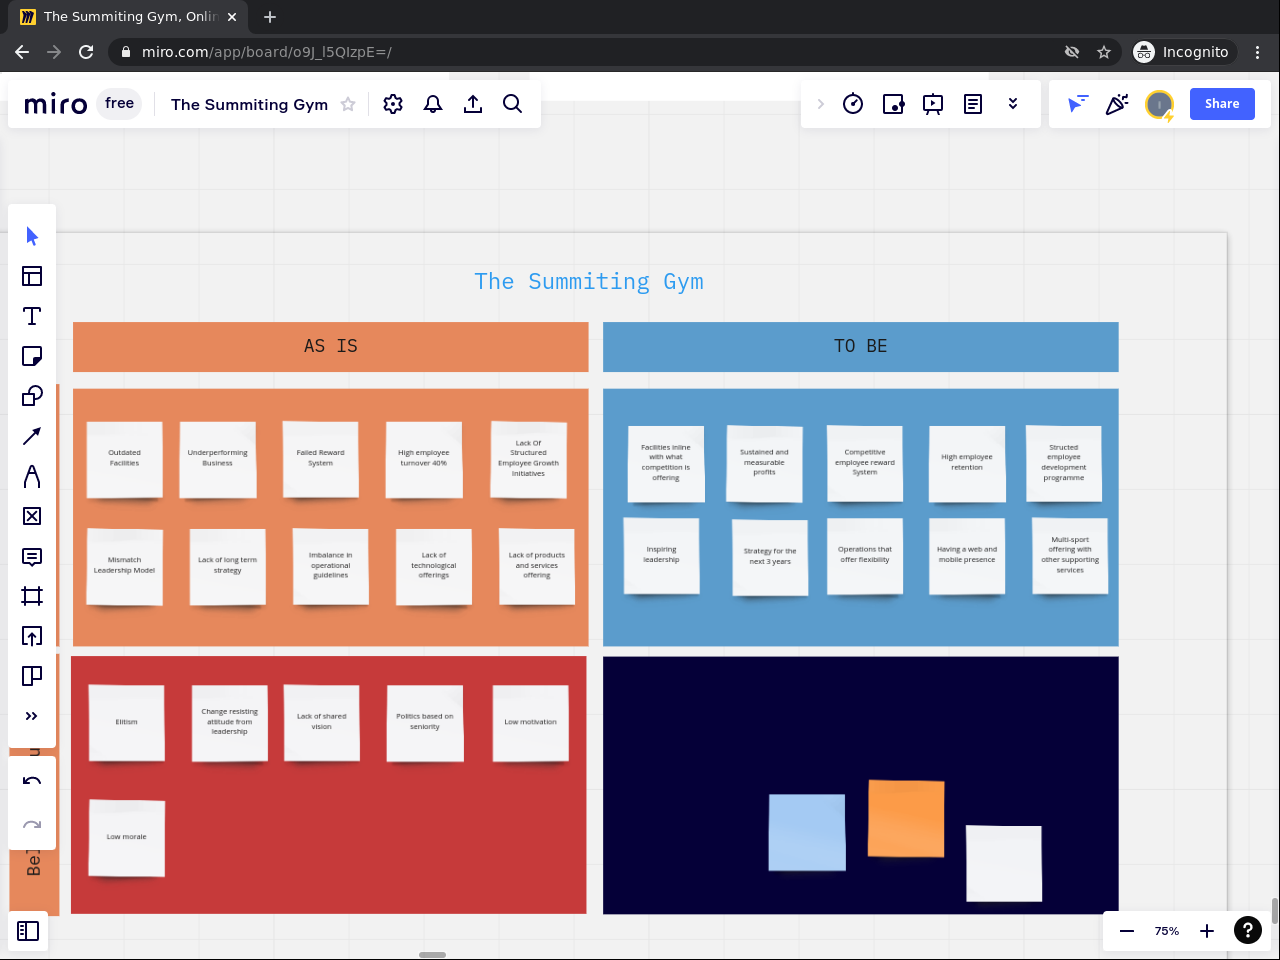Expand the collapsed collaboration toolbar chevron

point(820,104)
